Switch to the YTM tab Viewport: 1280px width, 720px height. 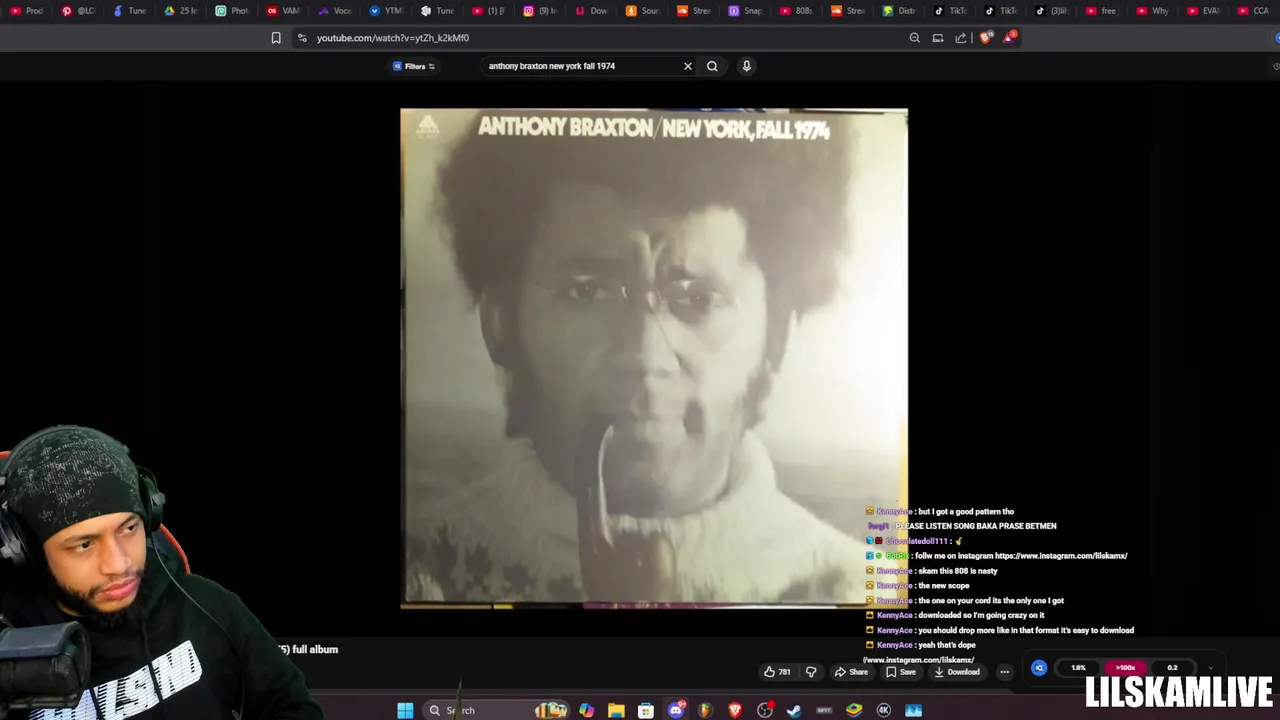(x=387, y=11)
